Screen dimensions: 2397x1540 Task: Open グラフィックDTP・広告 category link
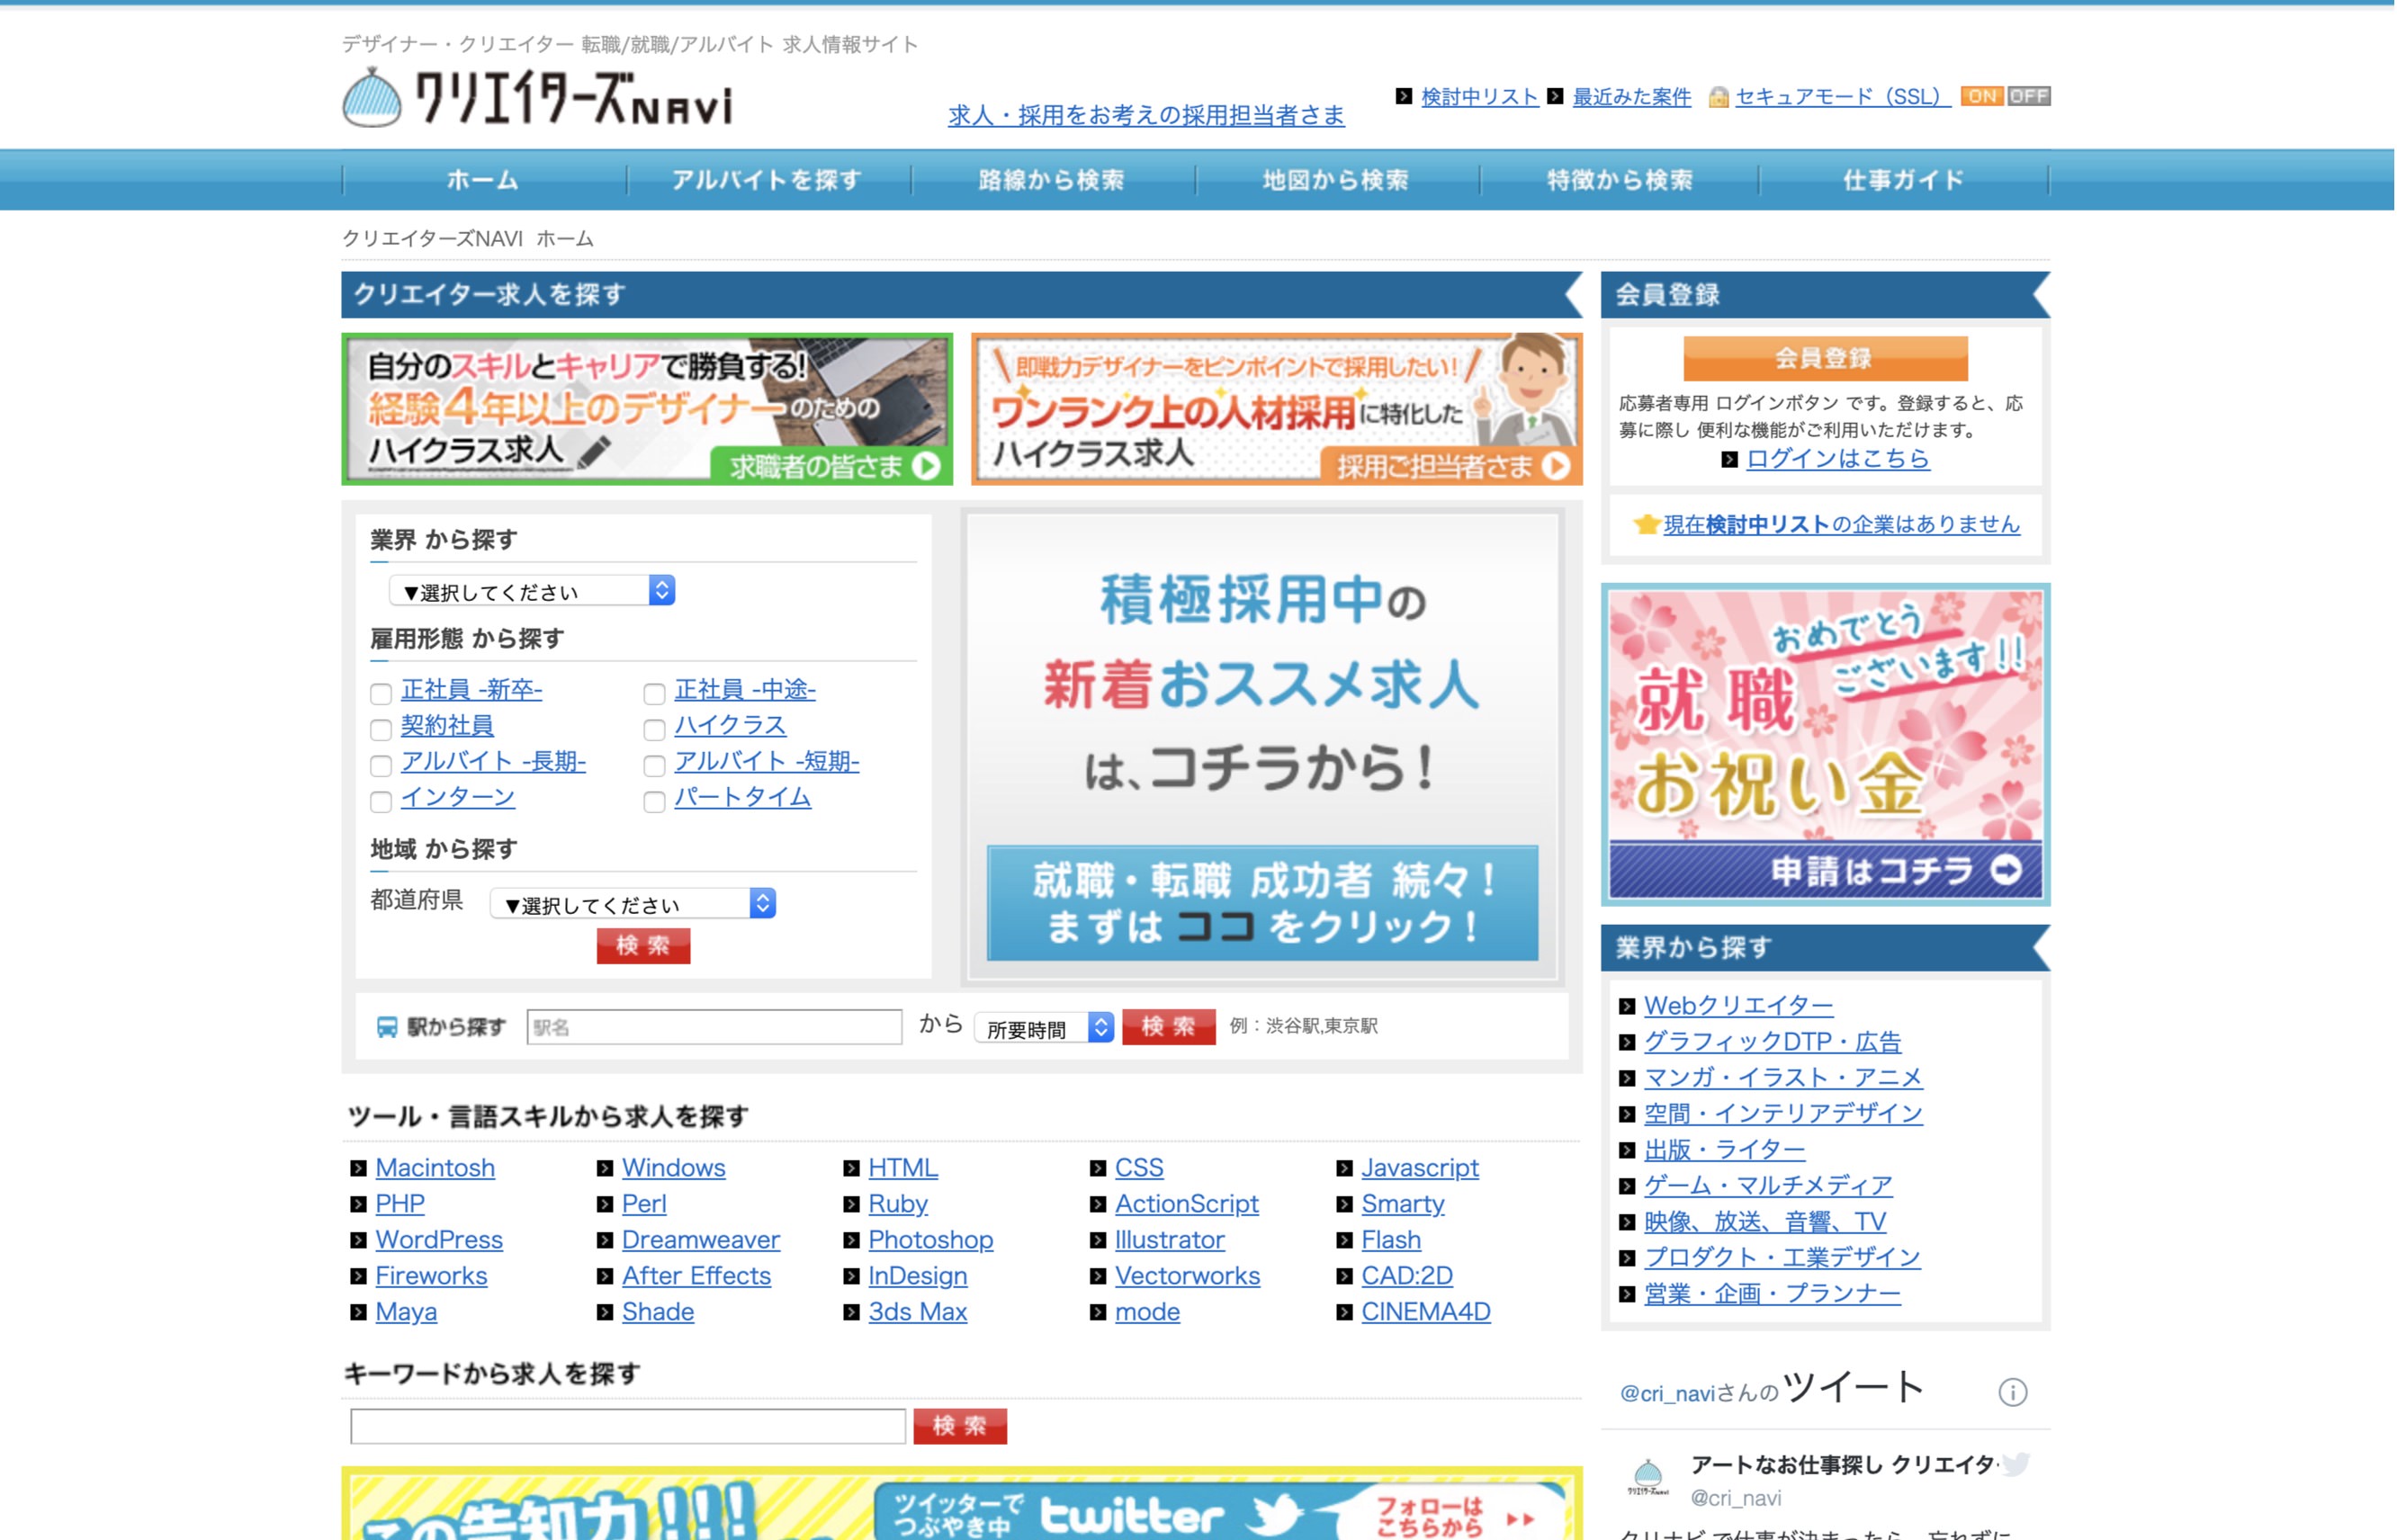pos(1772,1042)
